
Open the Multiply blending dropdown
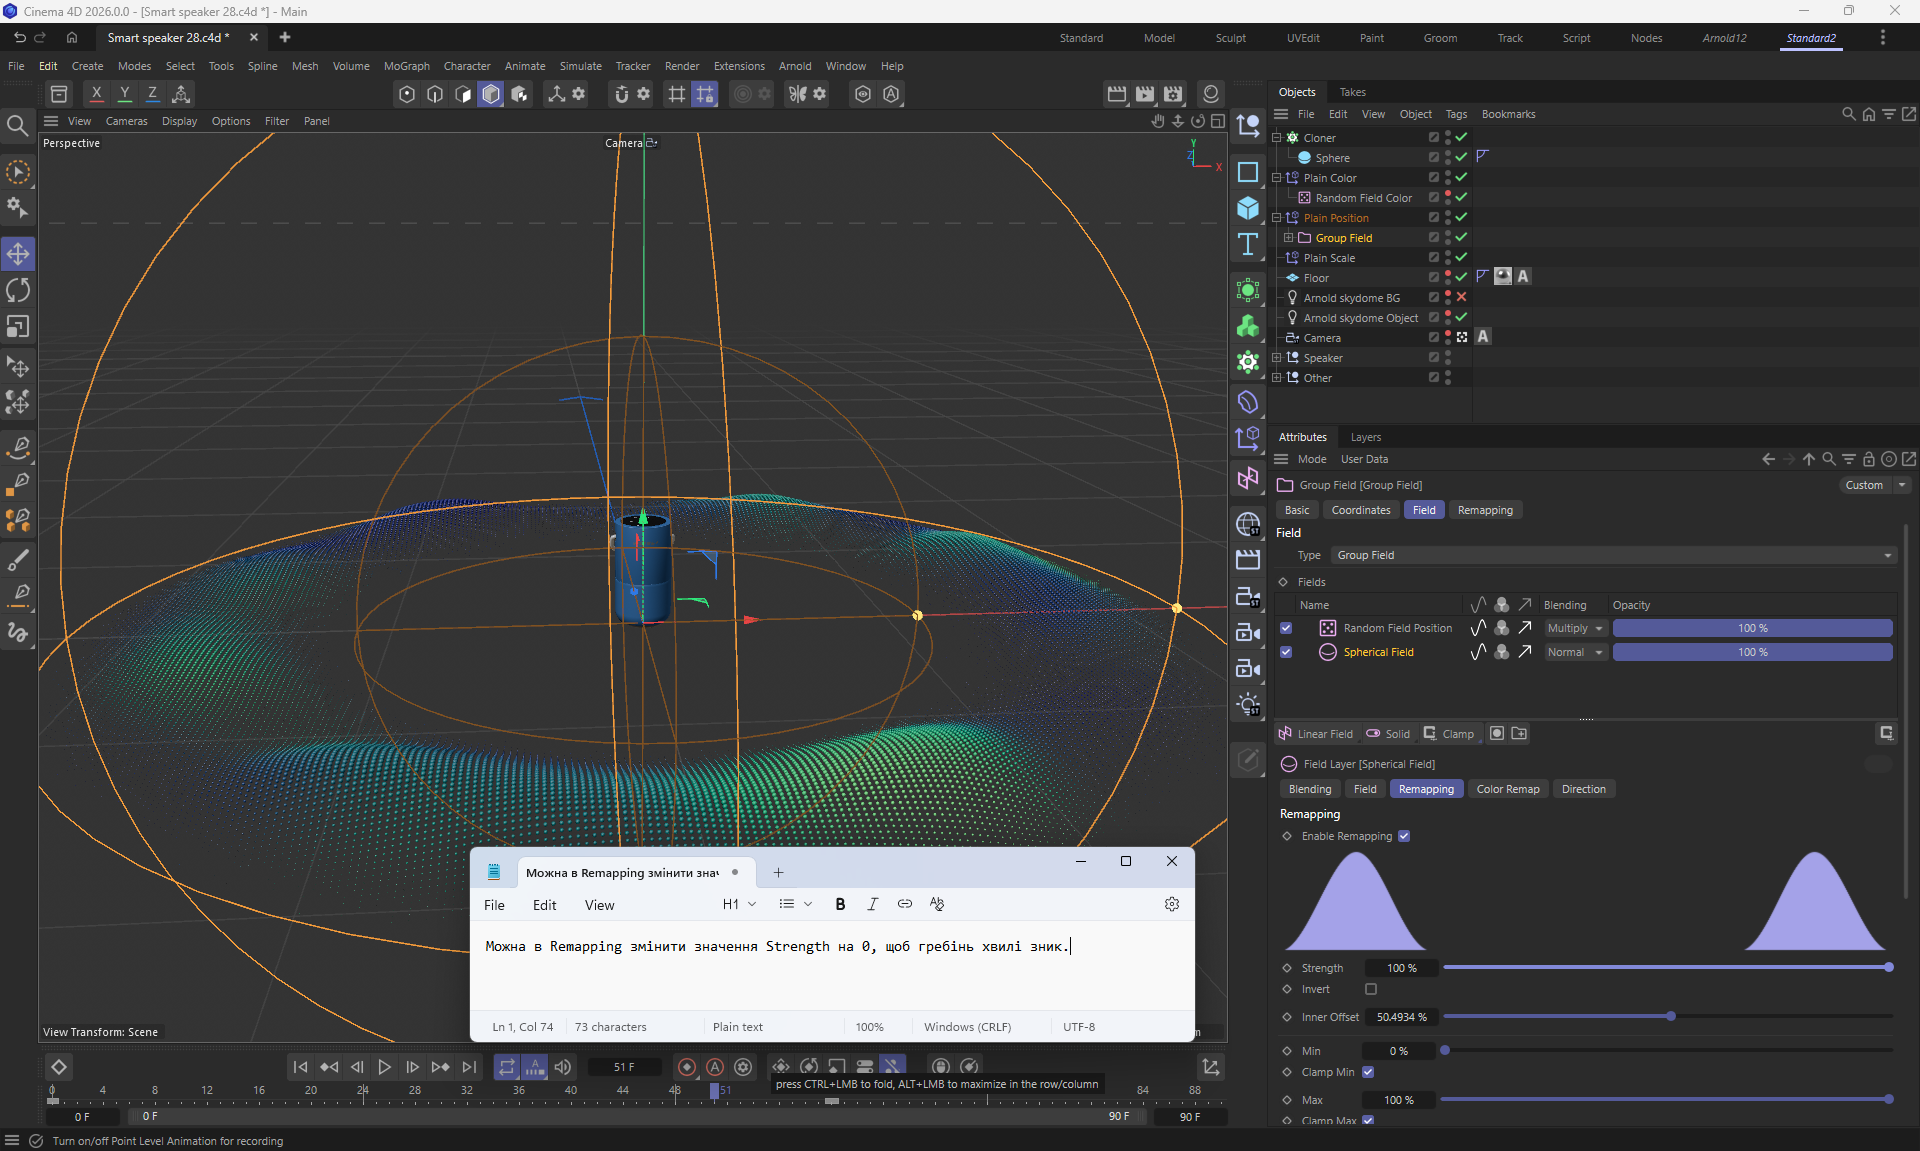(1575, 628)
